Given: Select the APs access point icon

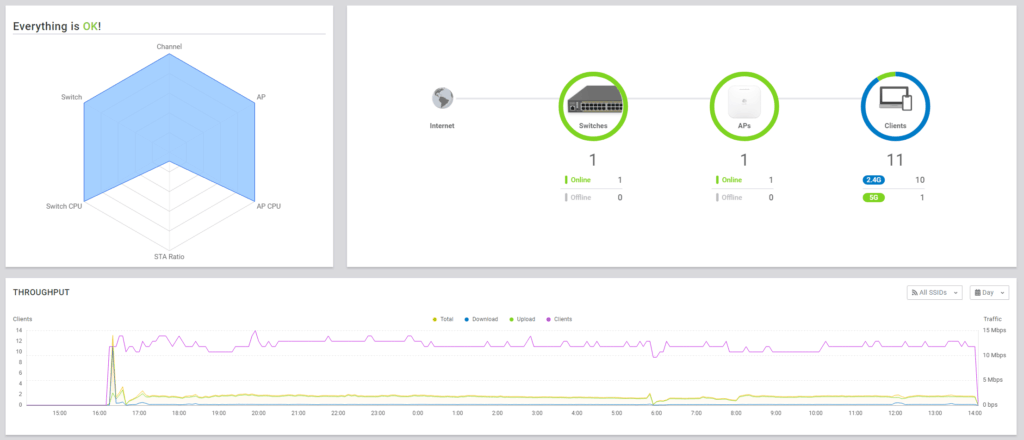Looking at the screenshot, I should [744, 105].
